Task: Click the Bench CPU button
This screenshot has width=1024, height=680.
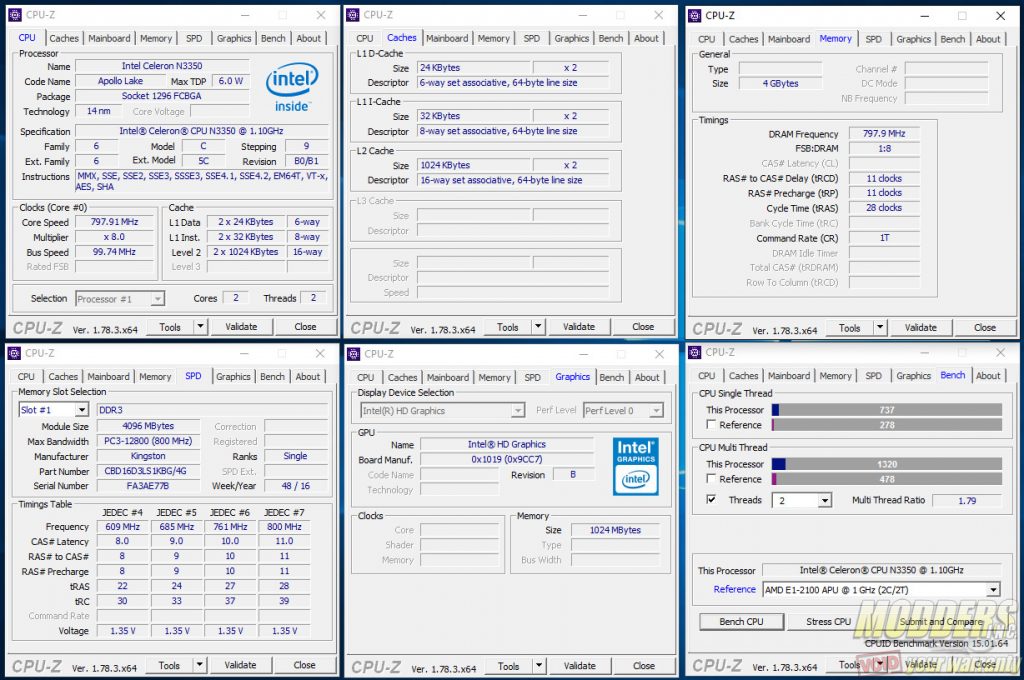Action: click(x=741, y=621)
